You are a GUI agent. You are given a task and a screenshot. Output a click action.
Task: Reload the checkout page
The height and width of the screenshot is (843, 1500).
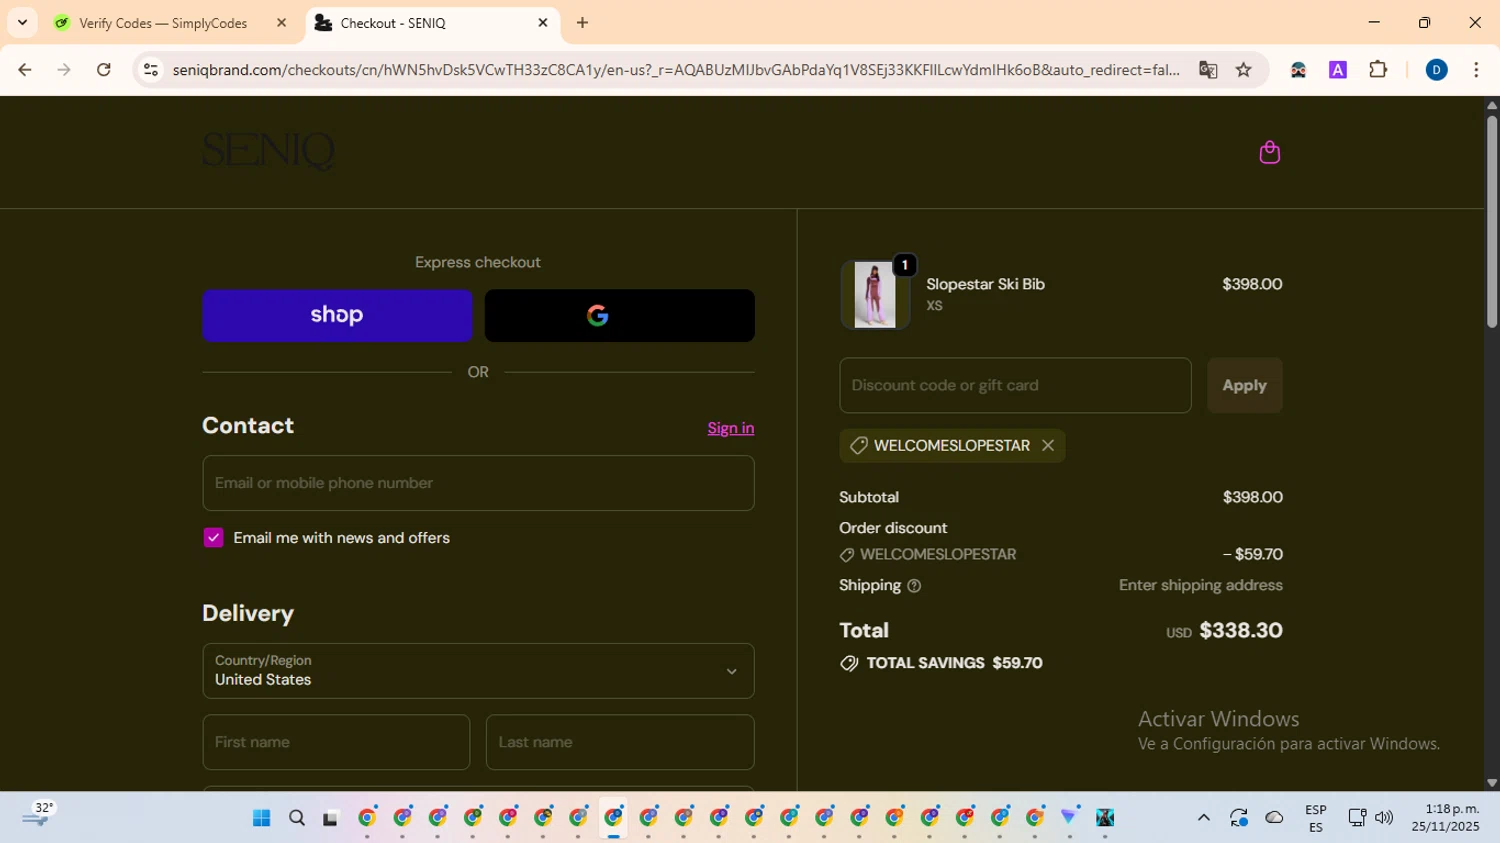tap(103, 70)
